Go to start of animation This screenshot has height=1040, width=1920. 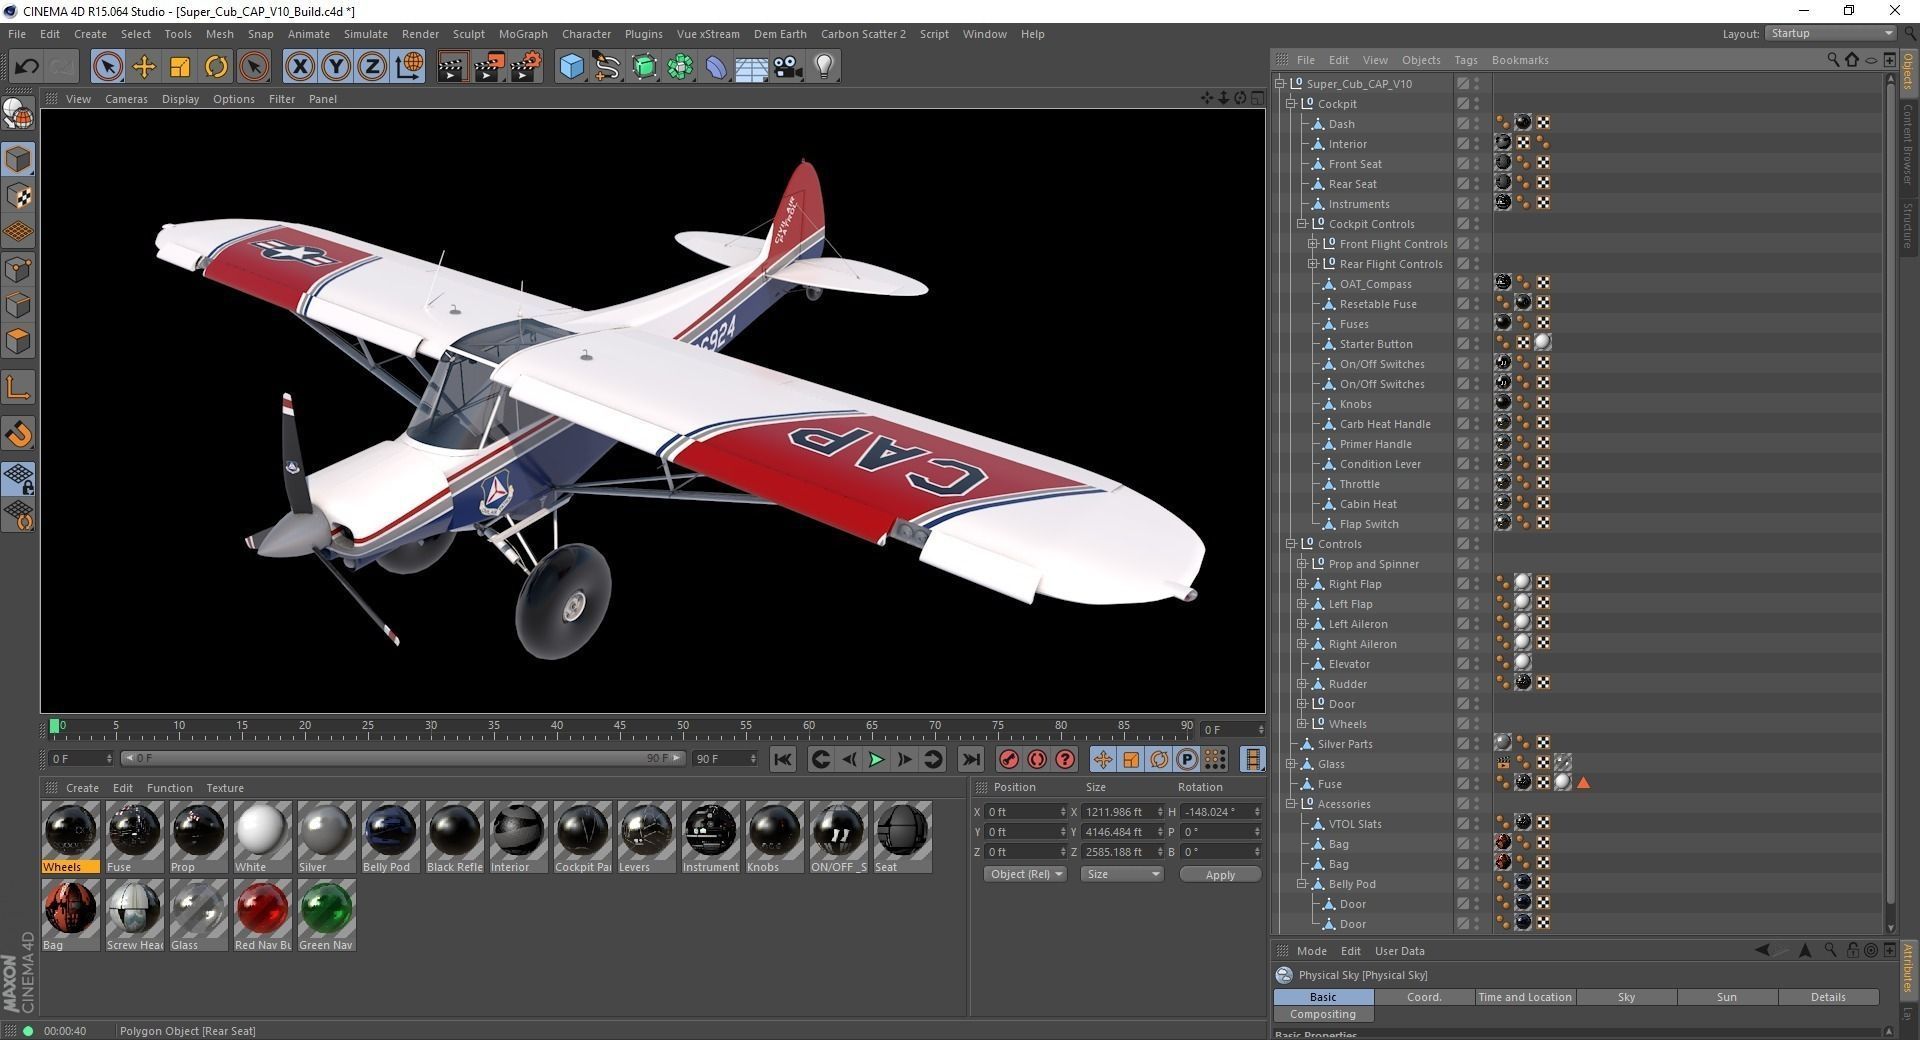pyautogui.click(x=783, y=760)
